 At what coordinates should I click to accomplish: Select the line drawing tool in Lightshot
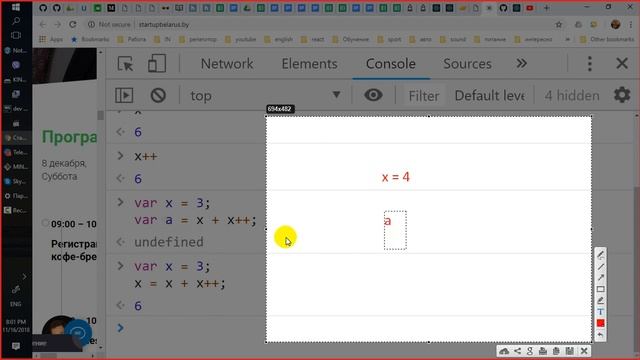click(x=600, y=267)
